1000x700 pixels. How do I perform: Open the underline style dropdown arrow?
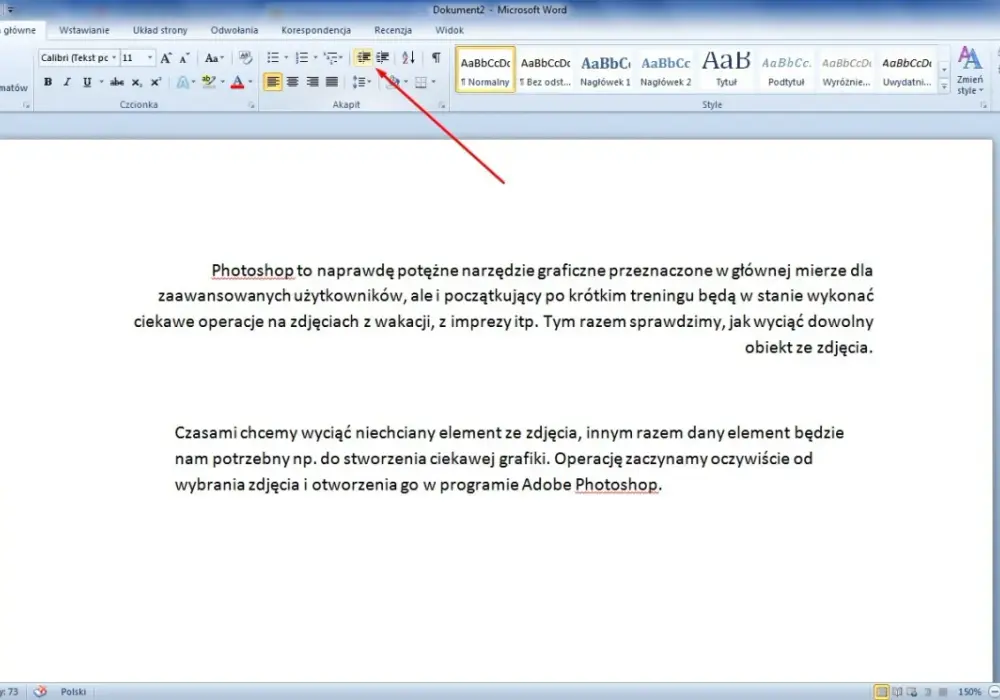(x=101, y=82)
